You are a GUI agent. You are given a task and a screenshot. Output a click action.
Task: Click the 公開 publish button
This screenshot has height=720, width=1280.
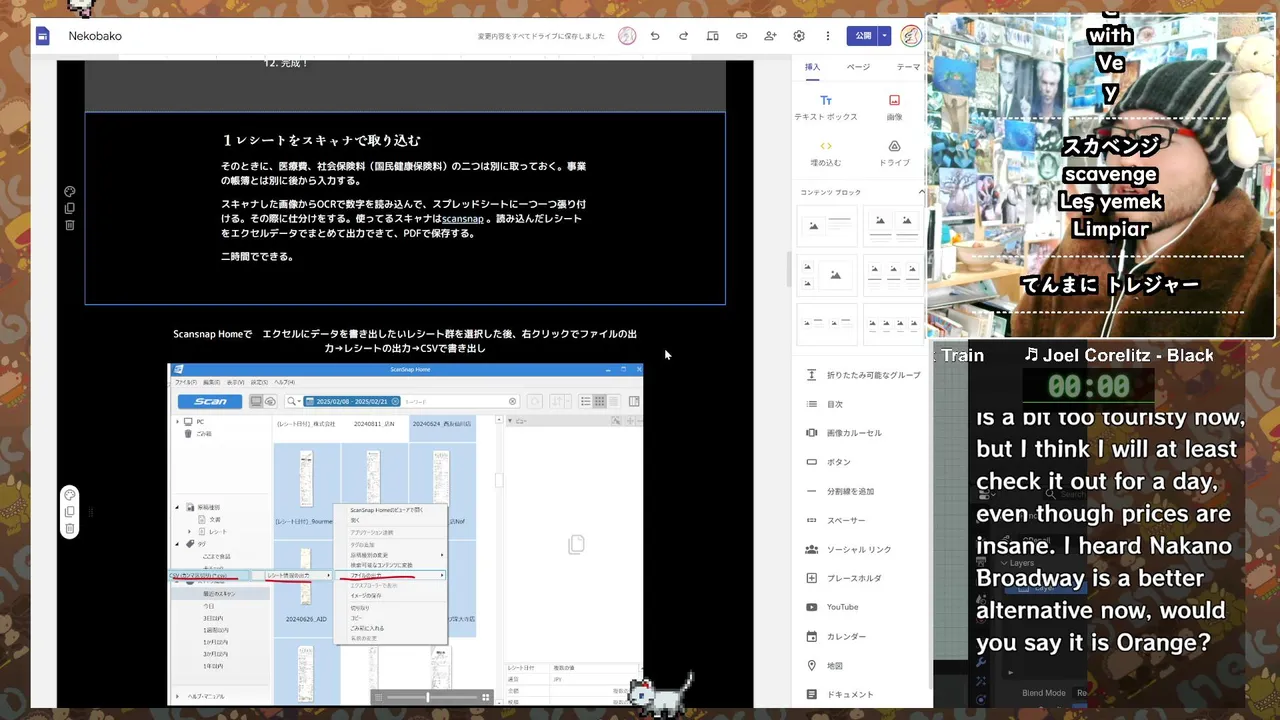click(x=863, y=36)
